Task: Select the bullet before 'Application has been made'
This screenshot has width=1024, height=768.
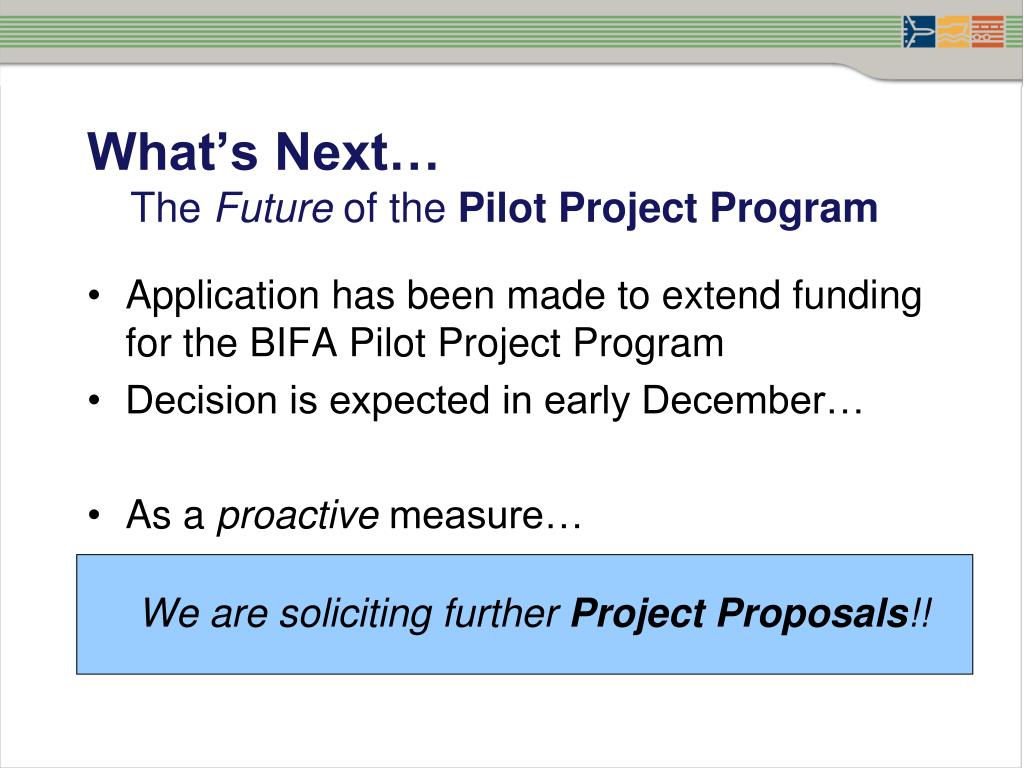Action: click(x=95, y=296)
